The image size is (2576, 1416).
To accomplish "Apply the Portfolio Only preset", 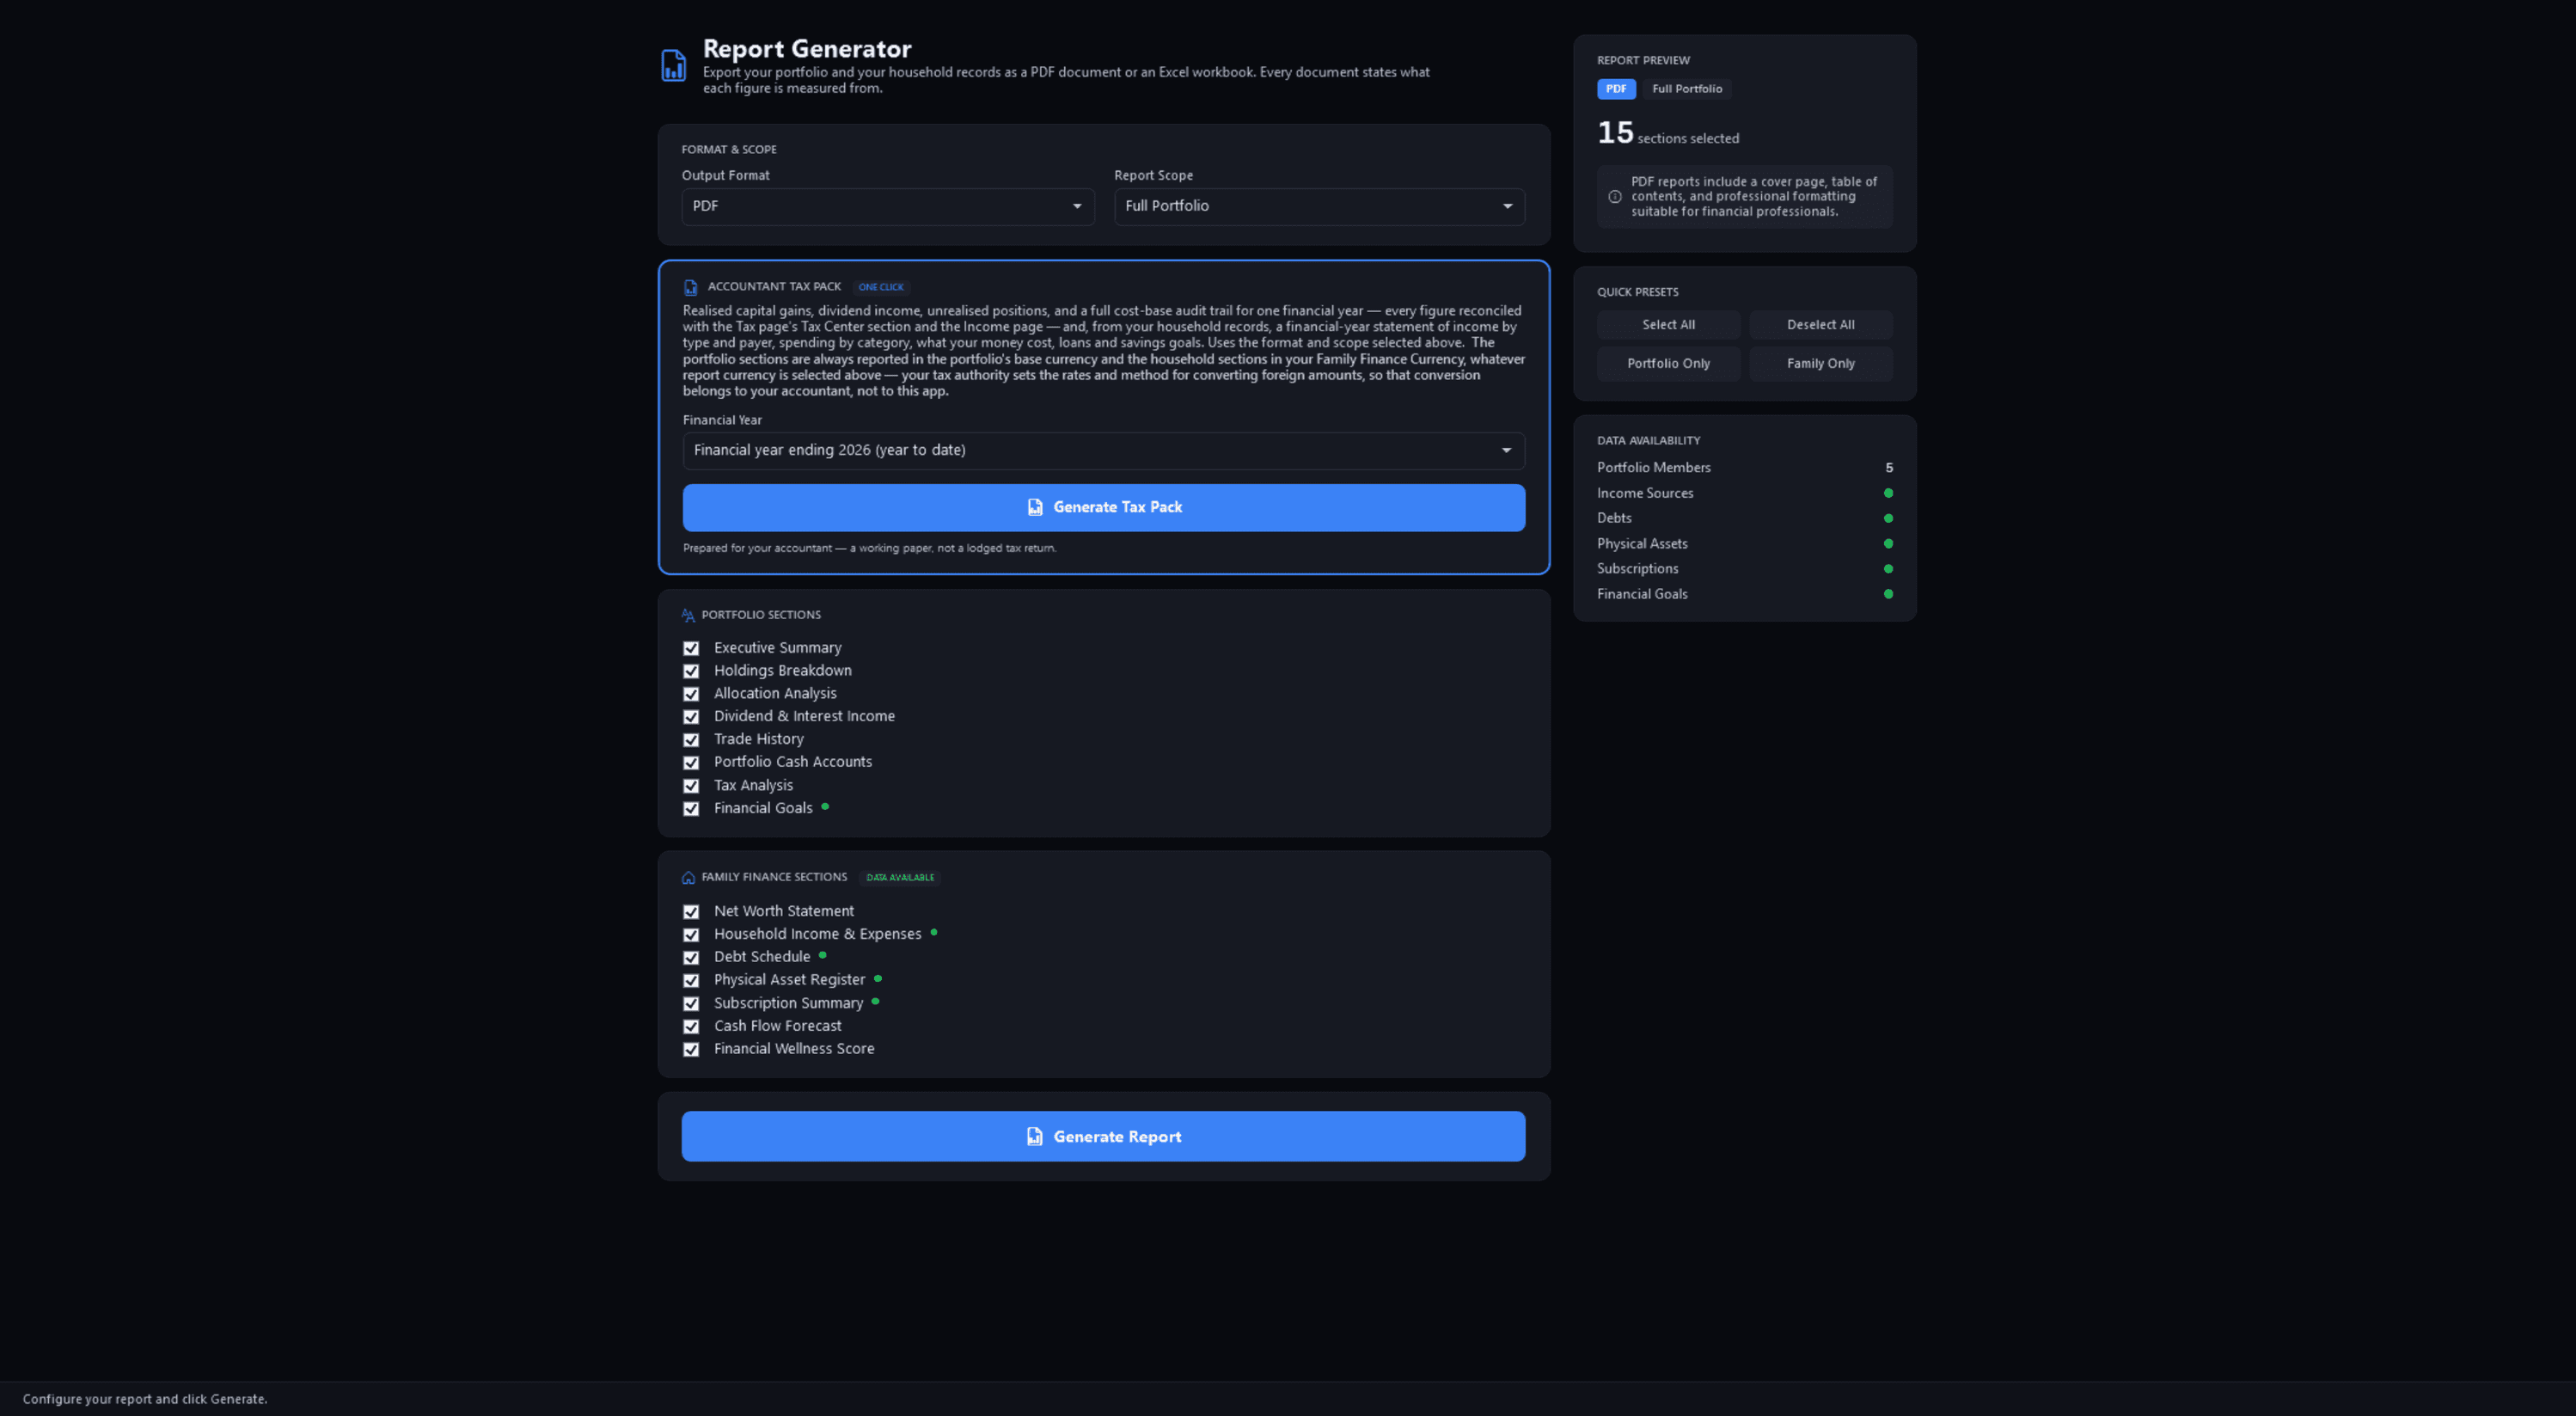I will pyautogui.click(x=1668, y=364).
